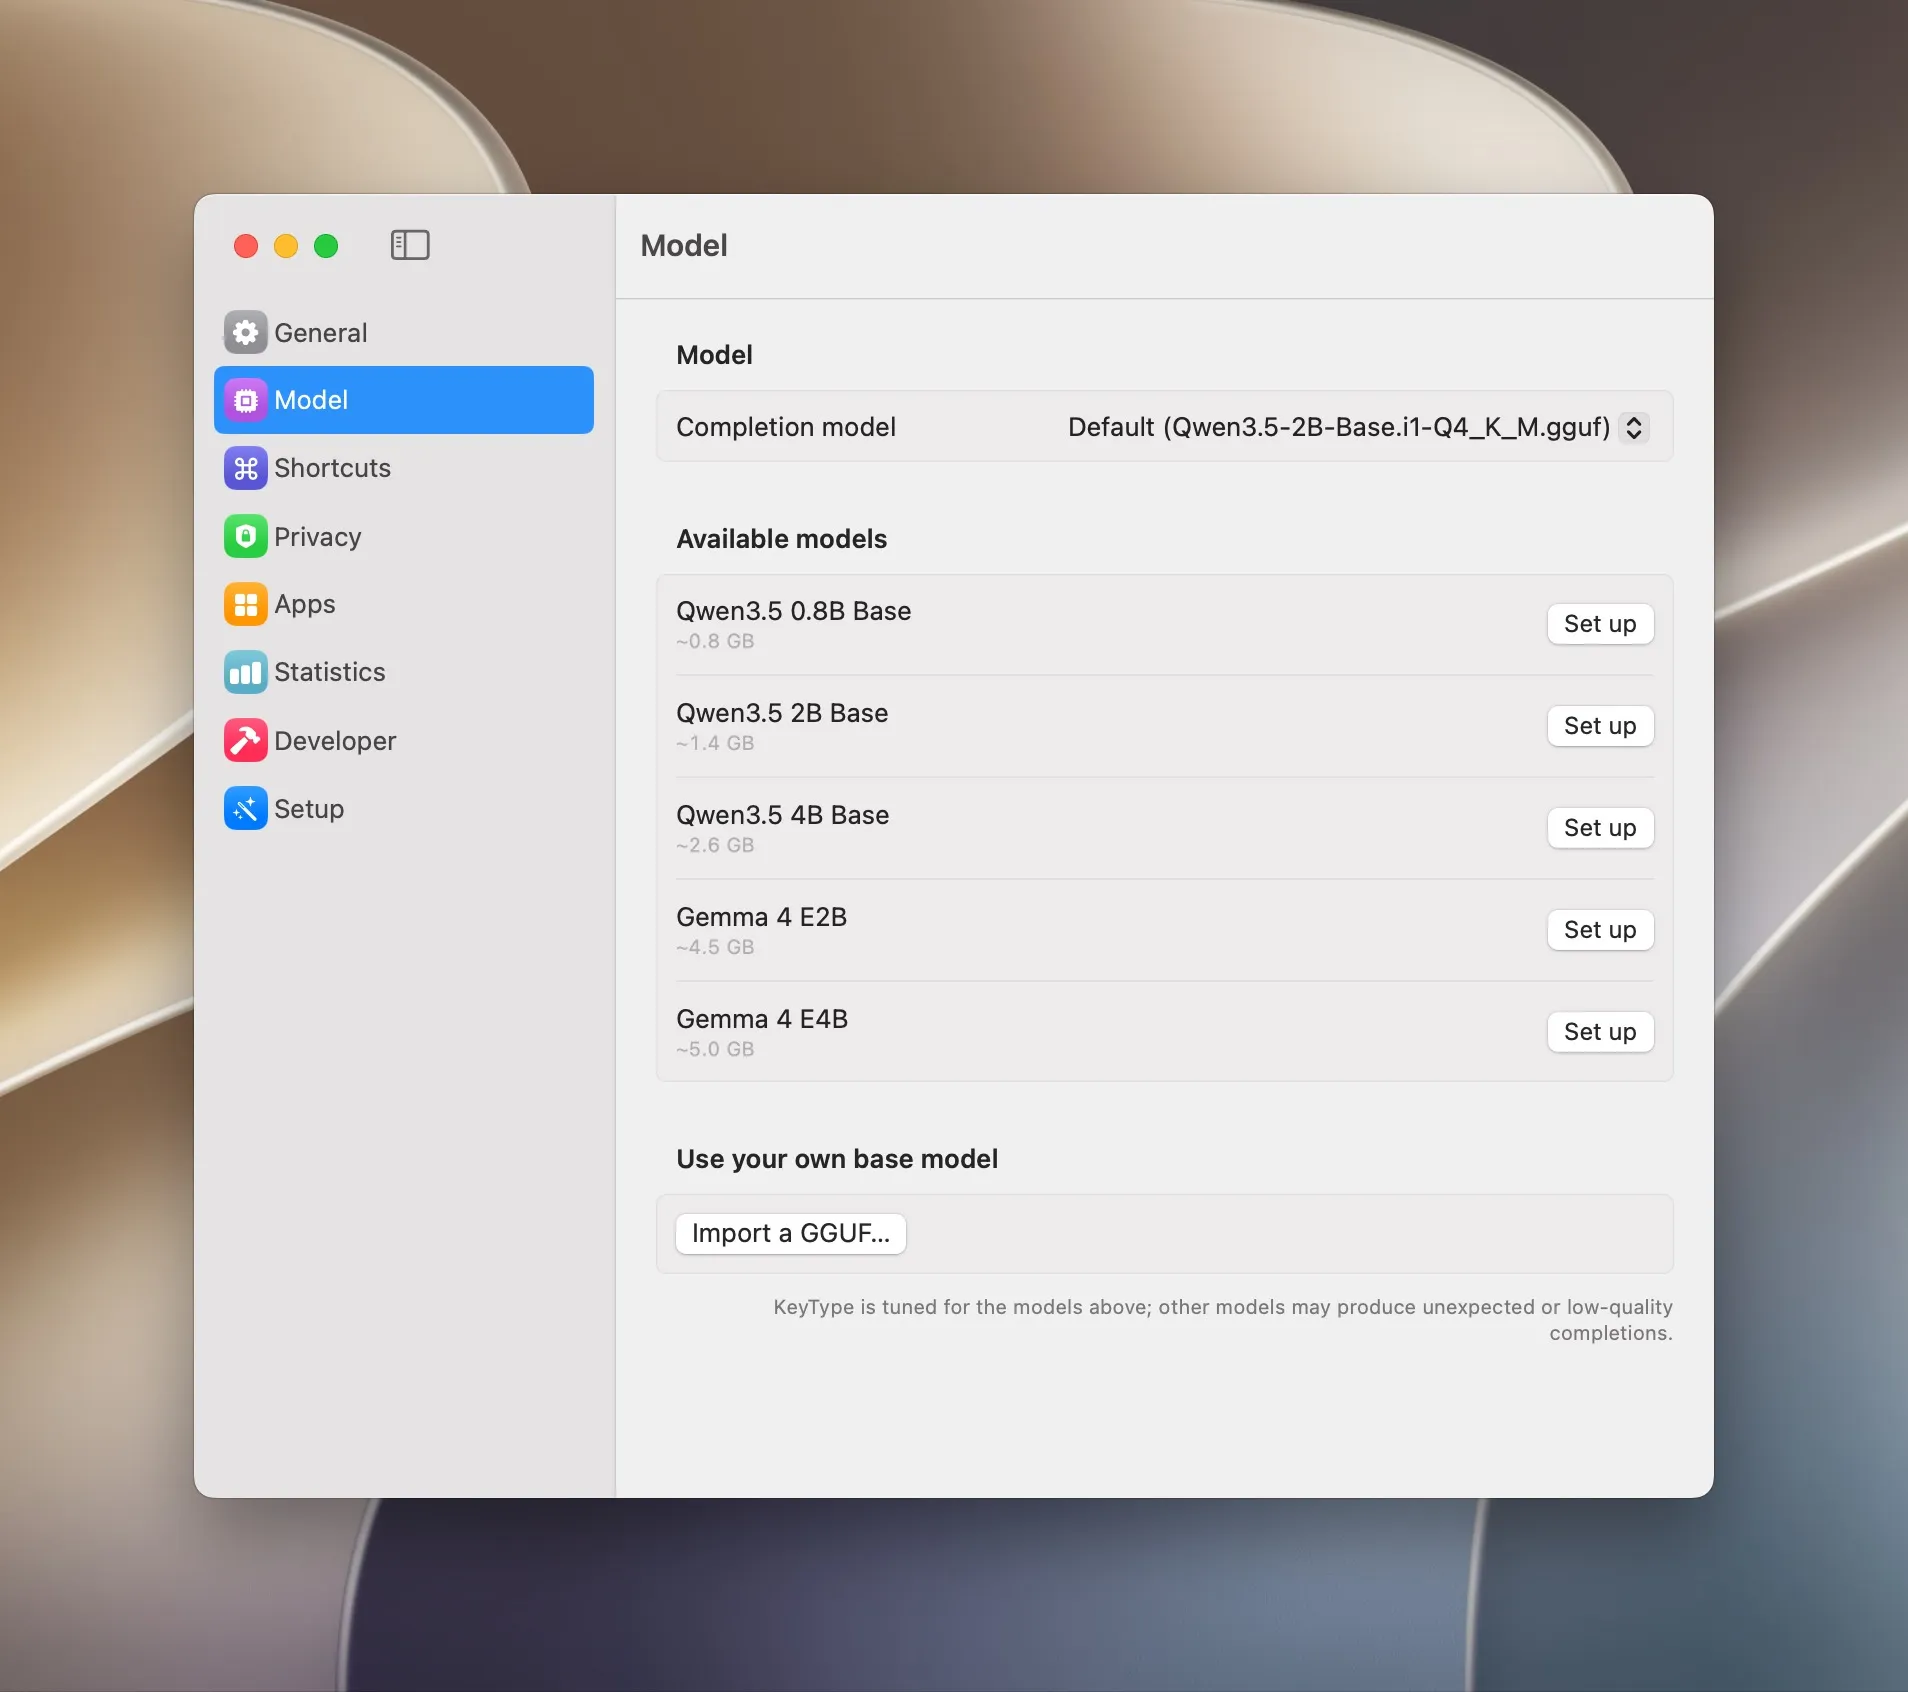The width and height of the screenshot is (1908, 1692).
Task: Open the Apps section
Action: pyautogui.click(x=404, y=604)
